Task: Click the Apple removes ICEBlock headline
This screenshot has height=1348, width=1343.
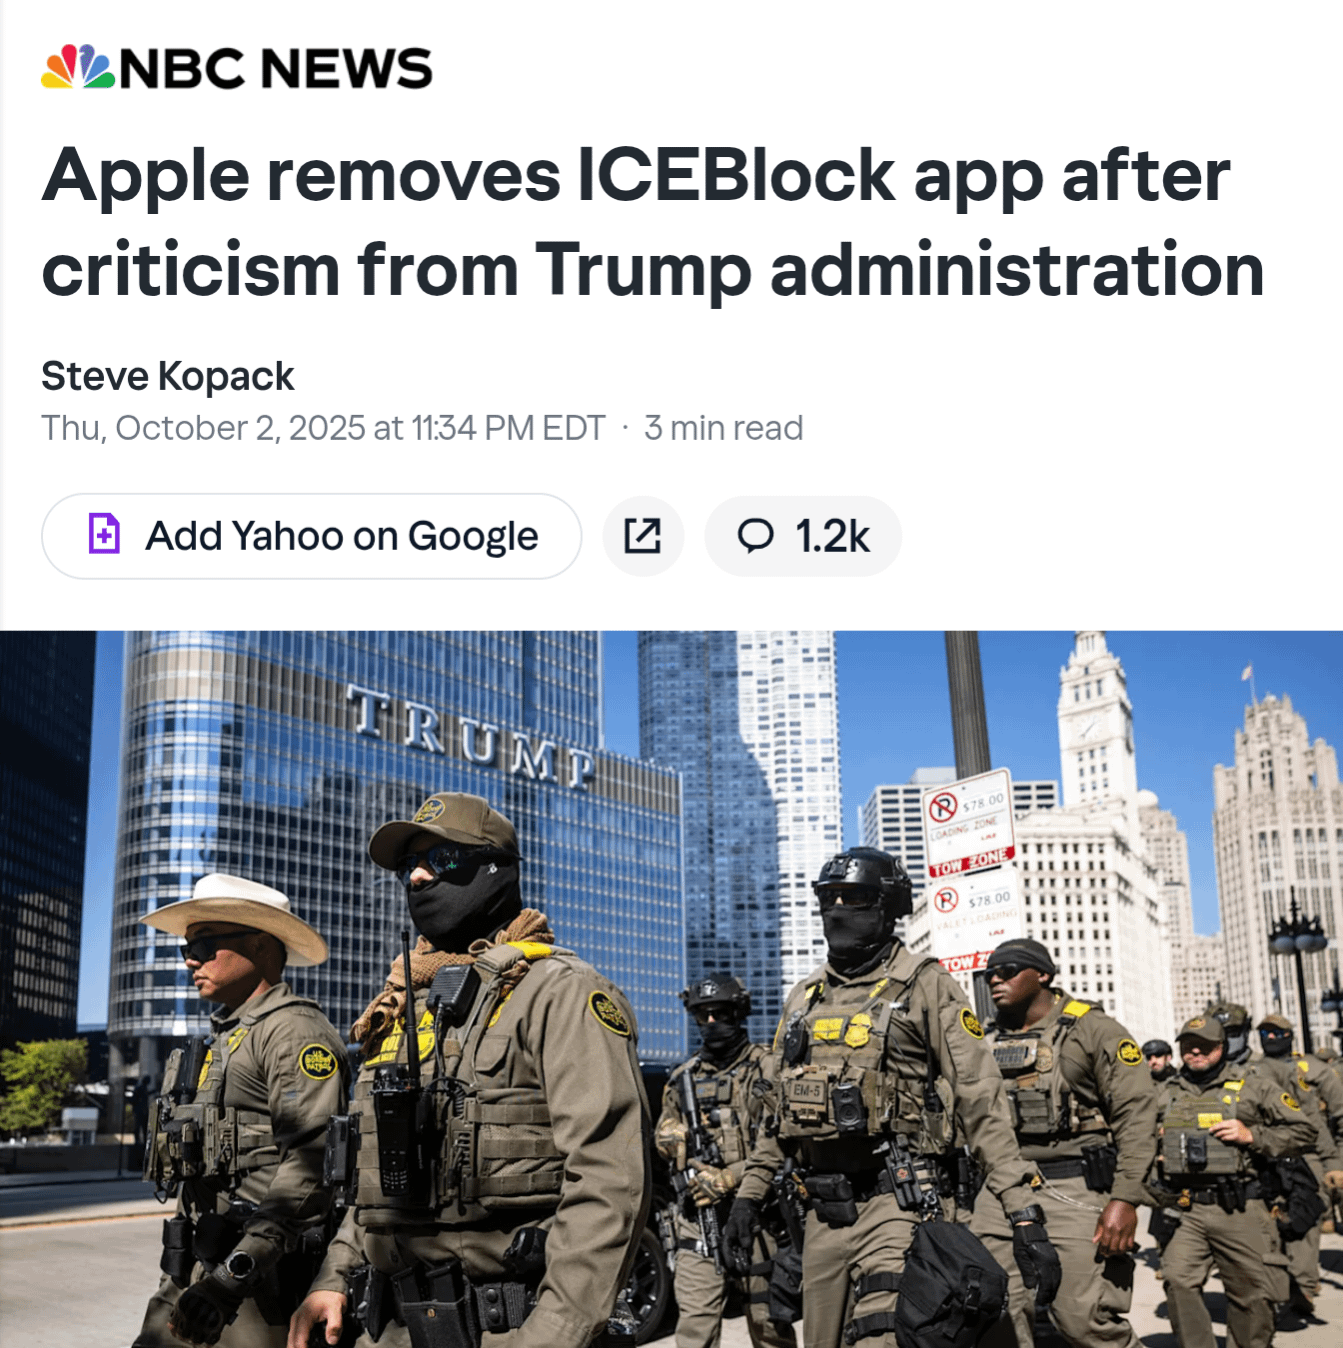Action: [x=653, y=222]
